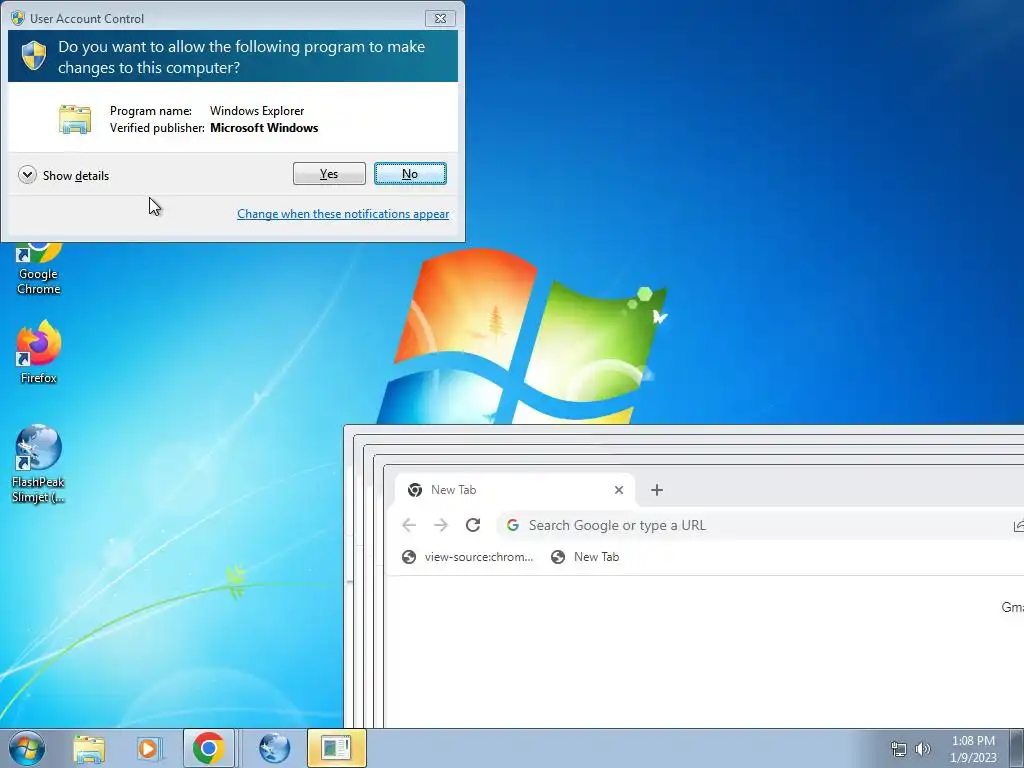
Task: Expand Show details in UAC dialog
Action: click(x=64, y=175)
